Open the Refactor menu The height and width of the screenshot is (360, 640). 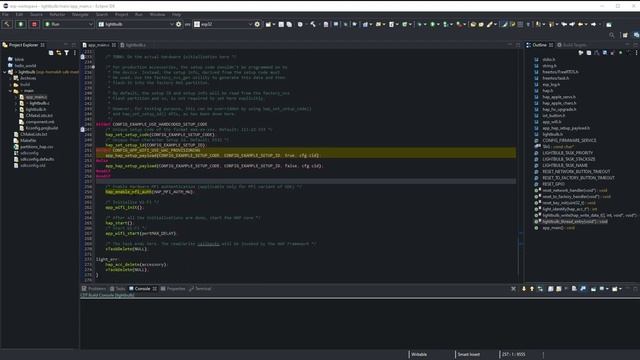click(x=57, y=15)
